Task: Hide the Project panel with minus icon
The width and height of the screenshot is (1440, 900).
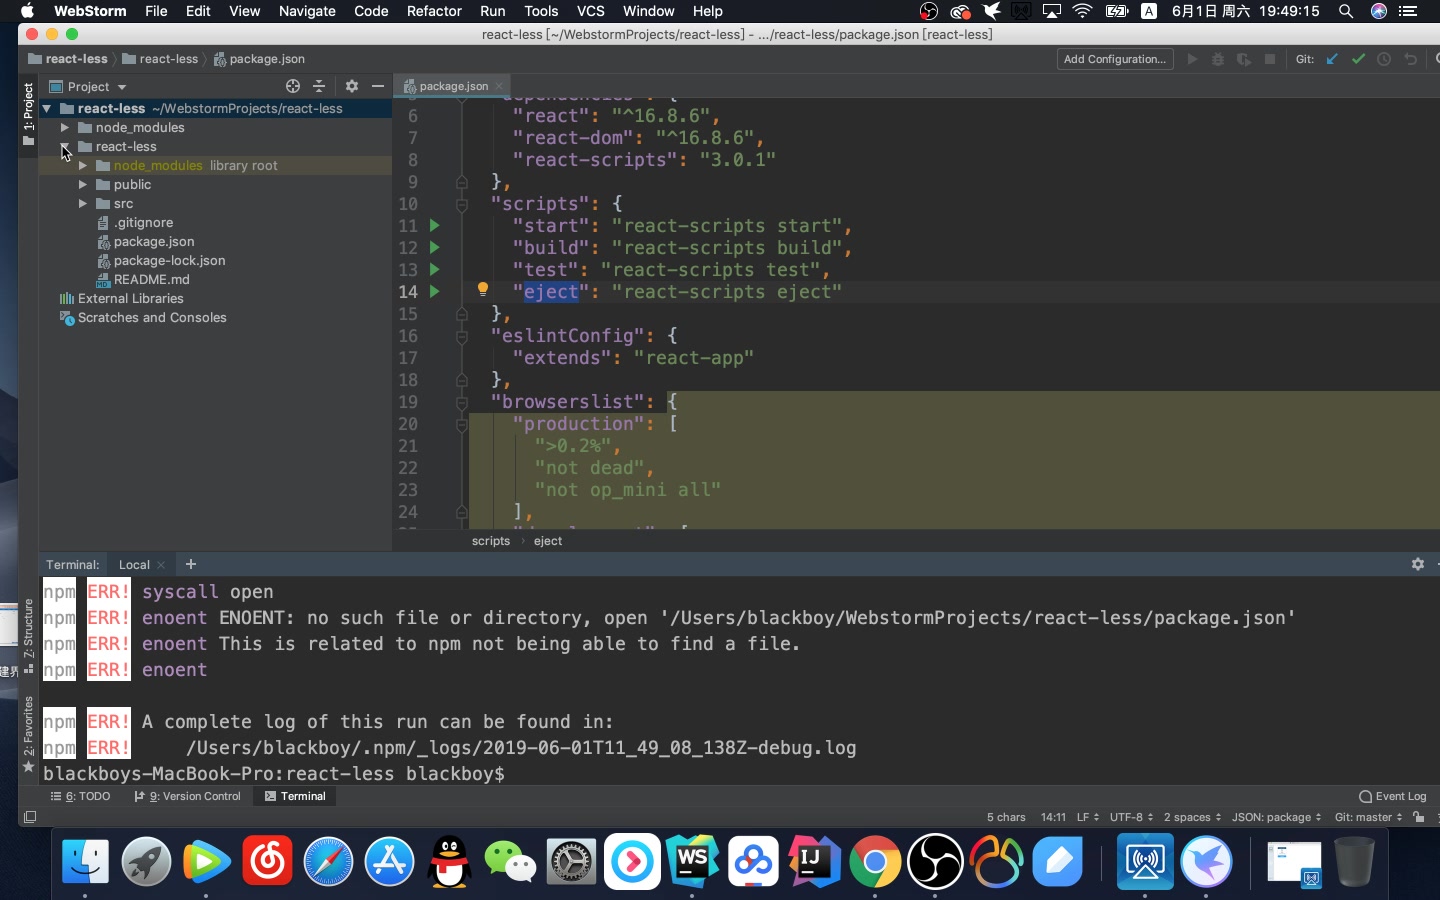Action: (378, 87)
